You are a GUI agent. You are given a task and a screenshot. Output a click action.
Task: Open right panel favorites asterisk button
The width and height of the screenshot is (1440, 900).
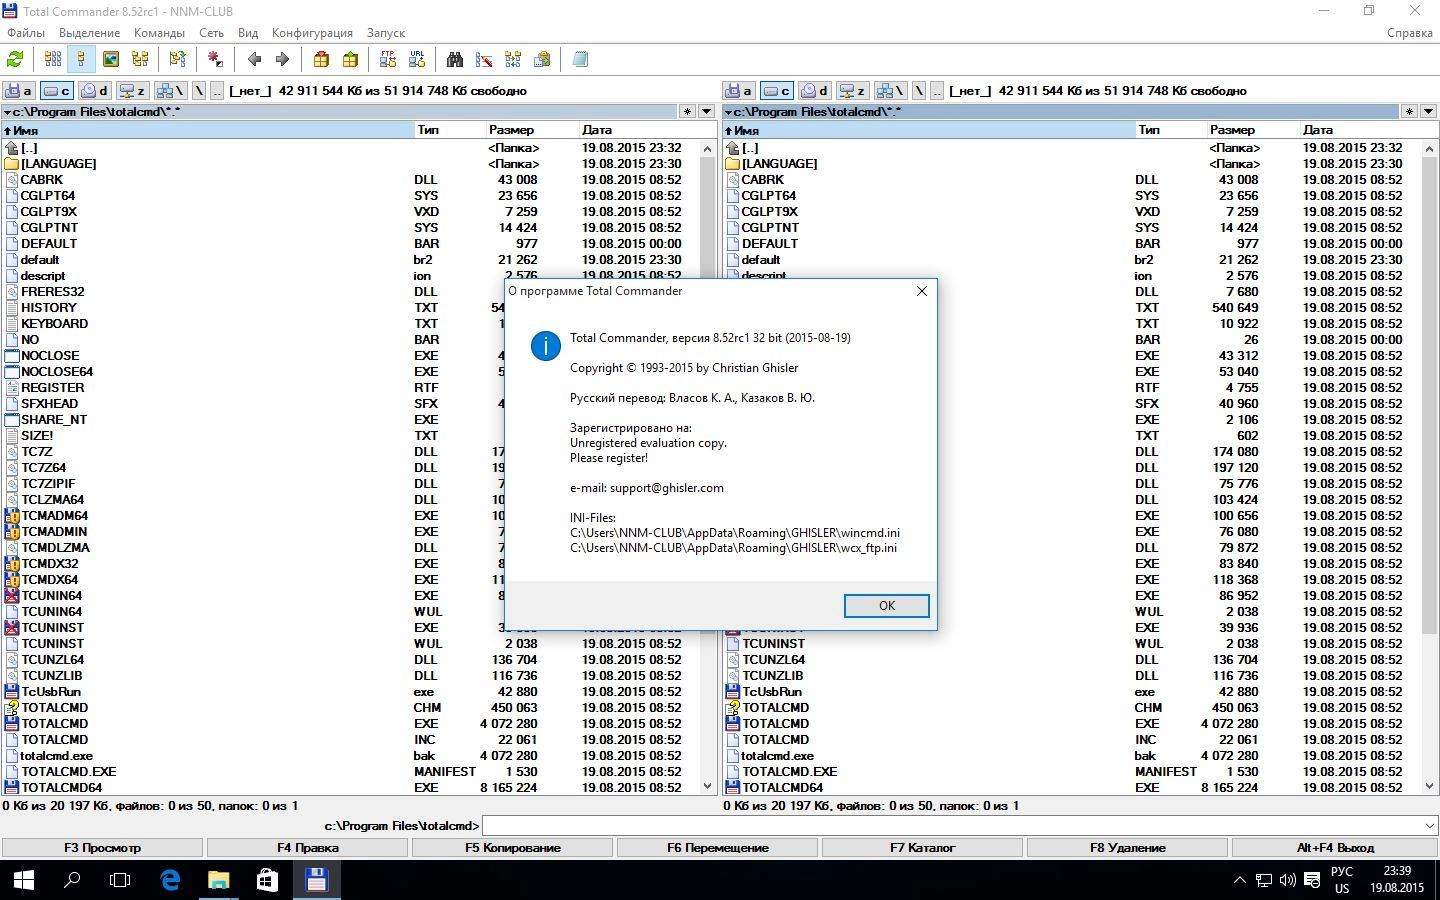pyautogui.click(x=1409, y=111)
